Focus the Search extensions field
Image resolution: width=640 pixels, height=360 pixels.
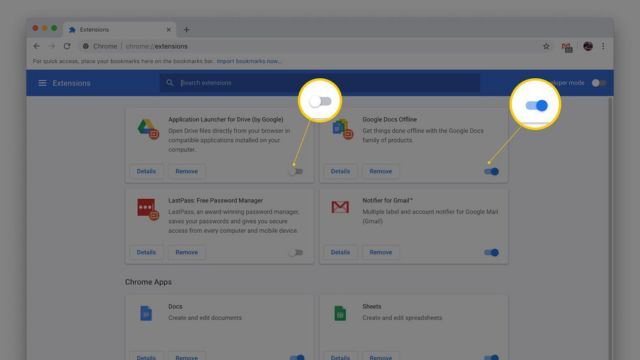pos(320,83)
